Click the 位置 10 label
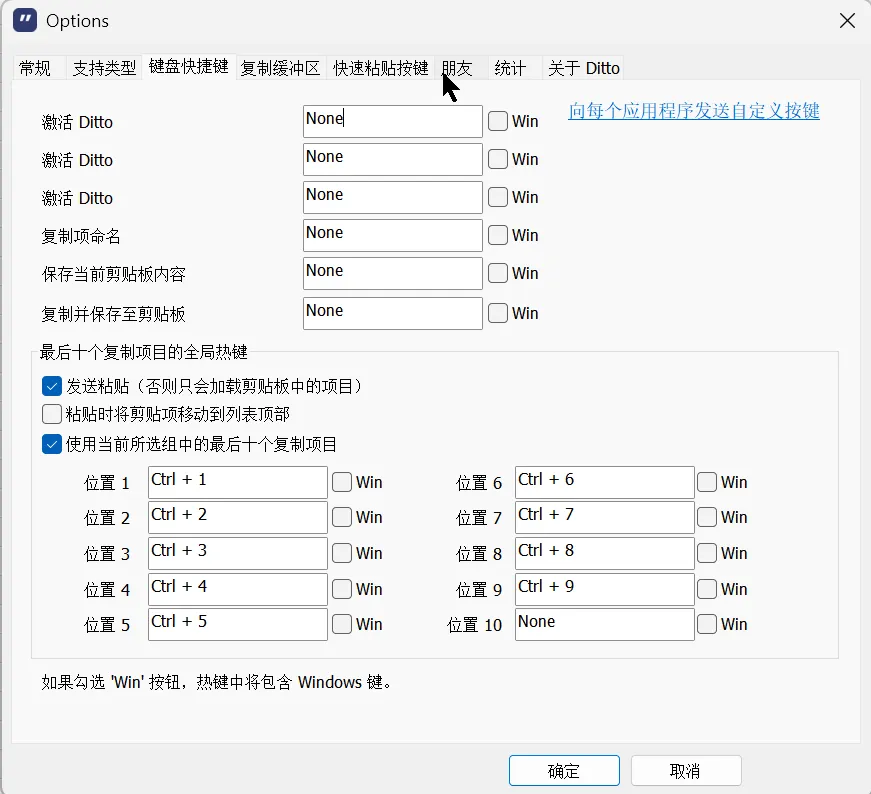This screenshot has width=871, height=794. tap(474, 625)
